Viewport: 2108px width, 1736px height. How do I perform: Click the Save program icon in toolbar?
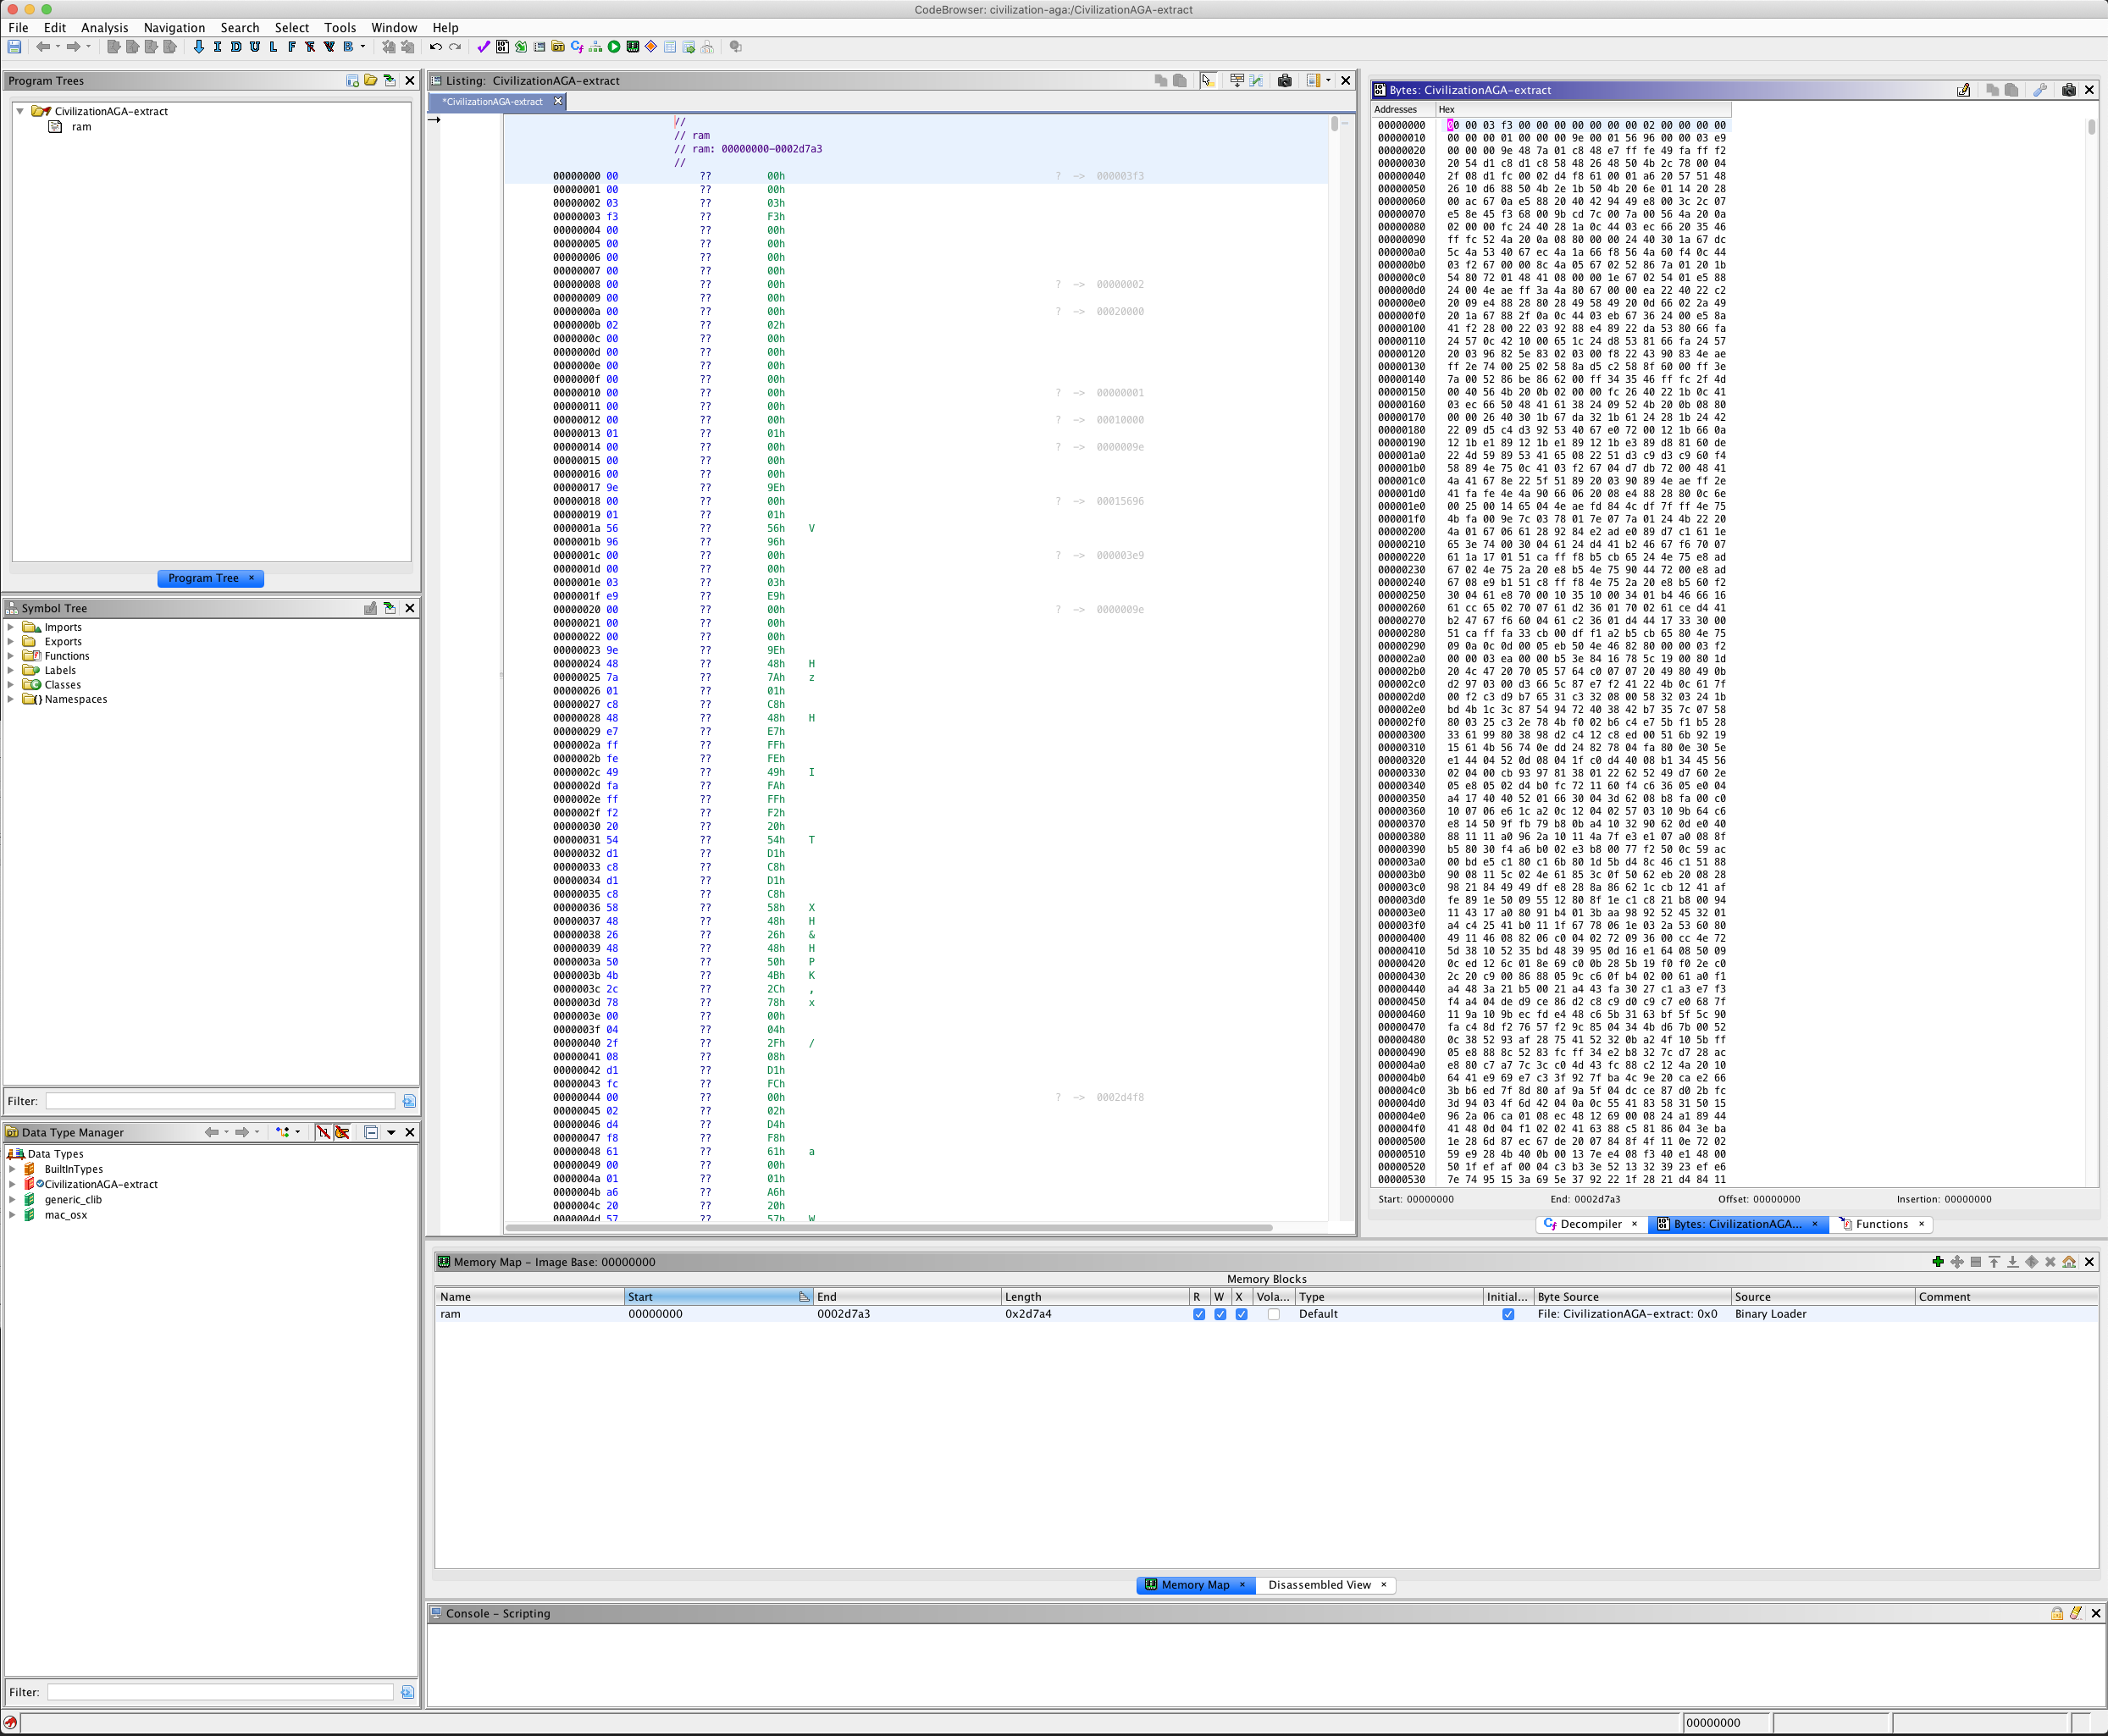[14, 47]
